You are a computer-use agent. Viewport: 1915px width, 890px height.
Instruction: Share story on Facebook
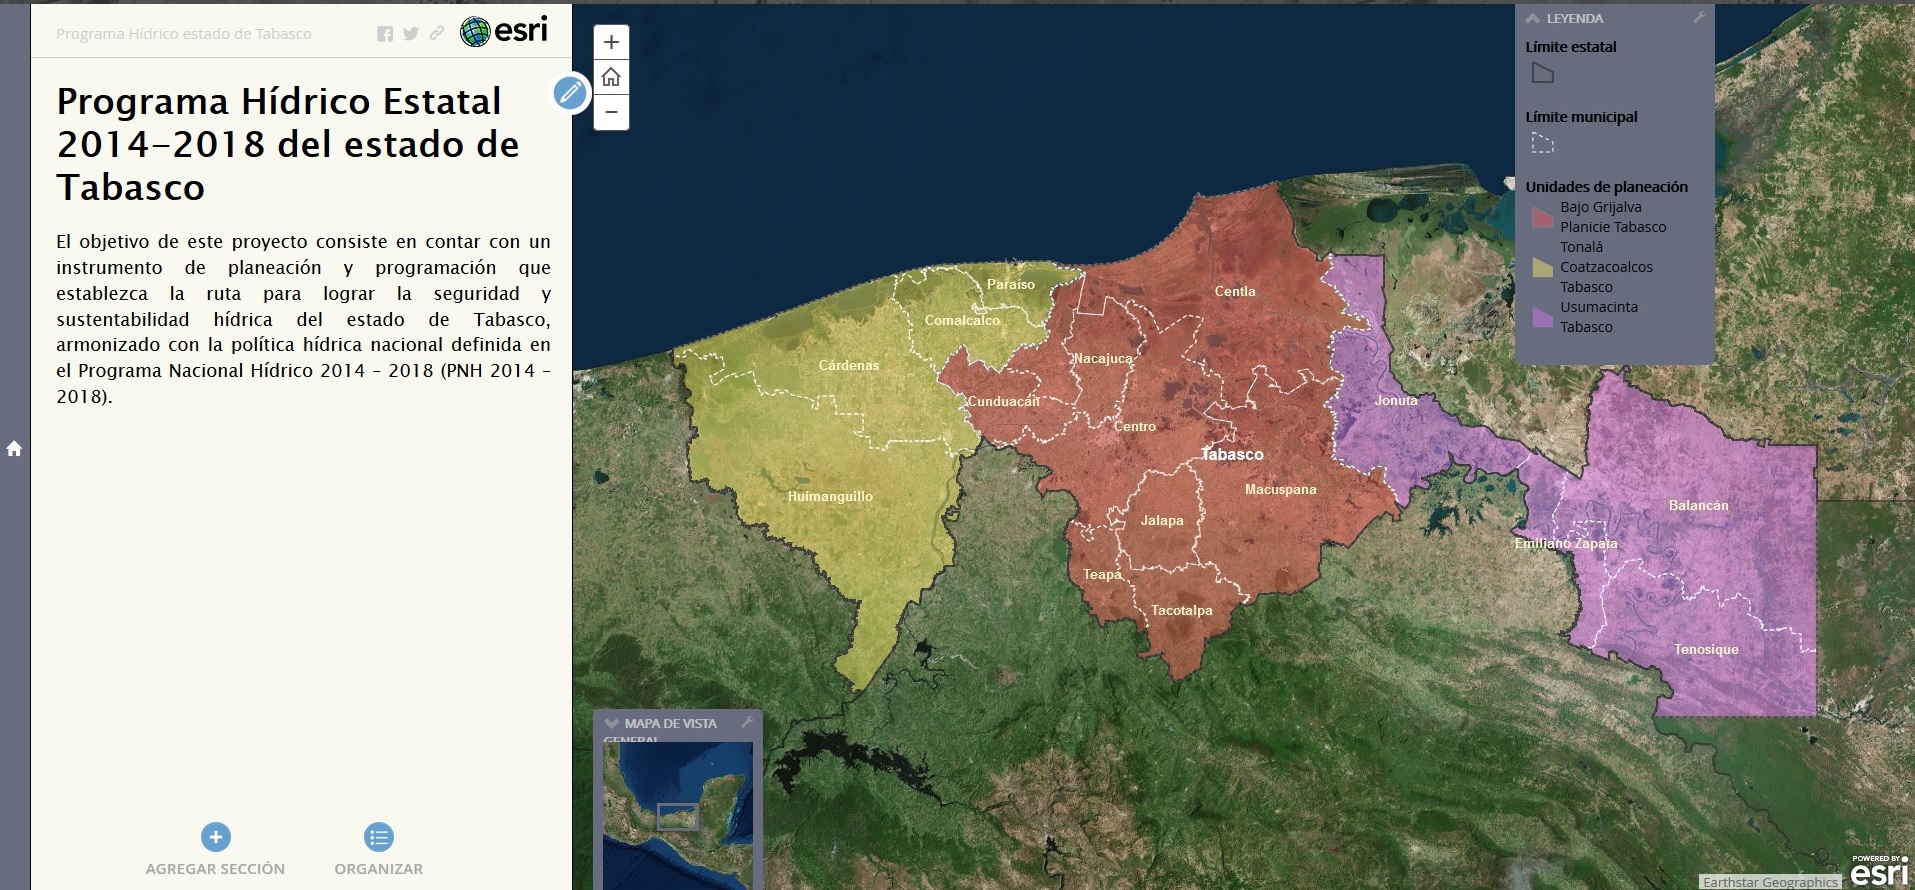(385, 34)
